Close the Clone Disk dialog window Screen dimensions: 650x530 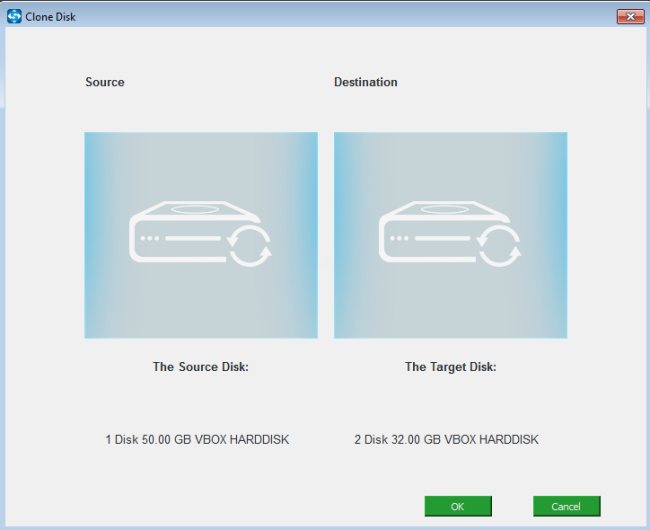(630, 16)
